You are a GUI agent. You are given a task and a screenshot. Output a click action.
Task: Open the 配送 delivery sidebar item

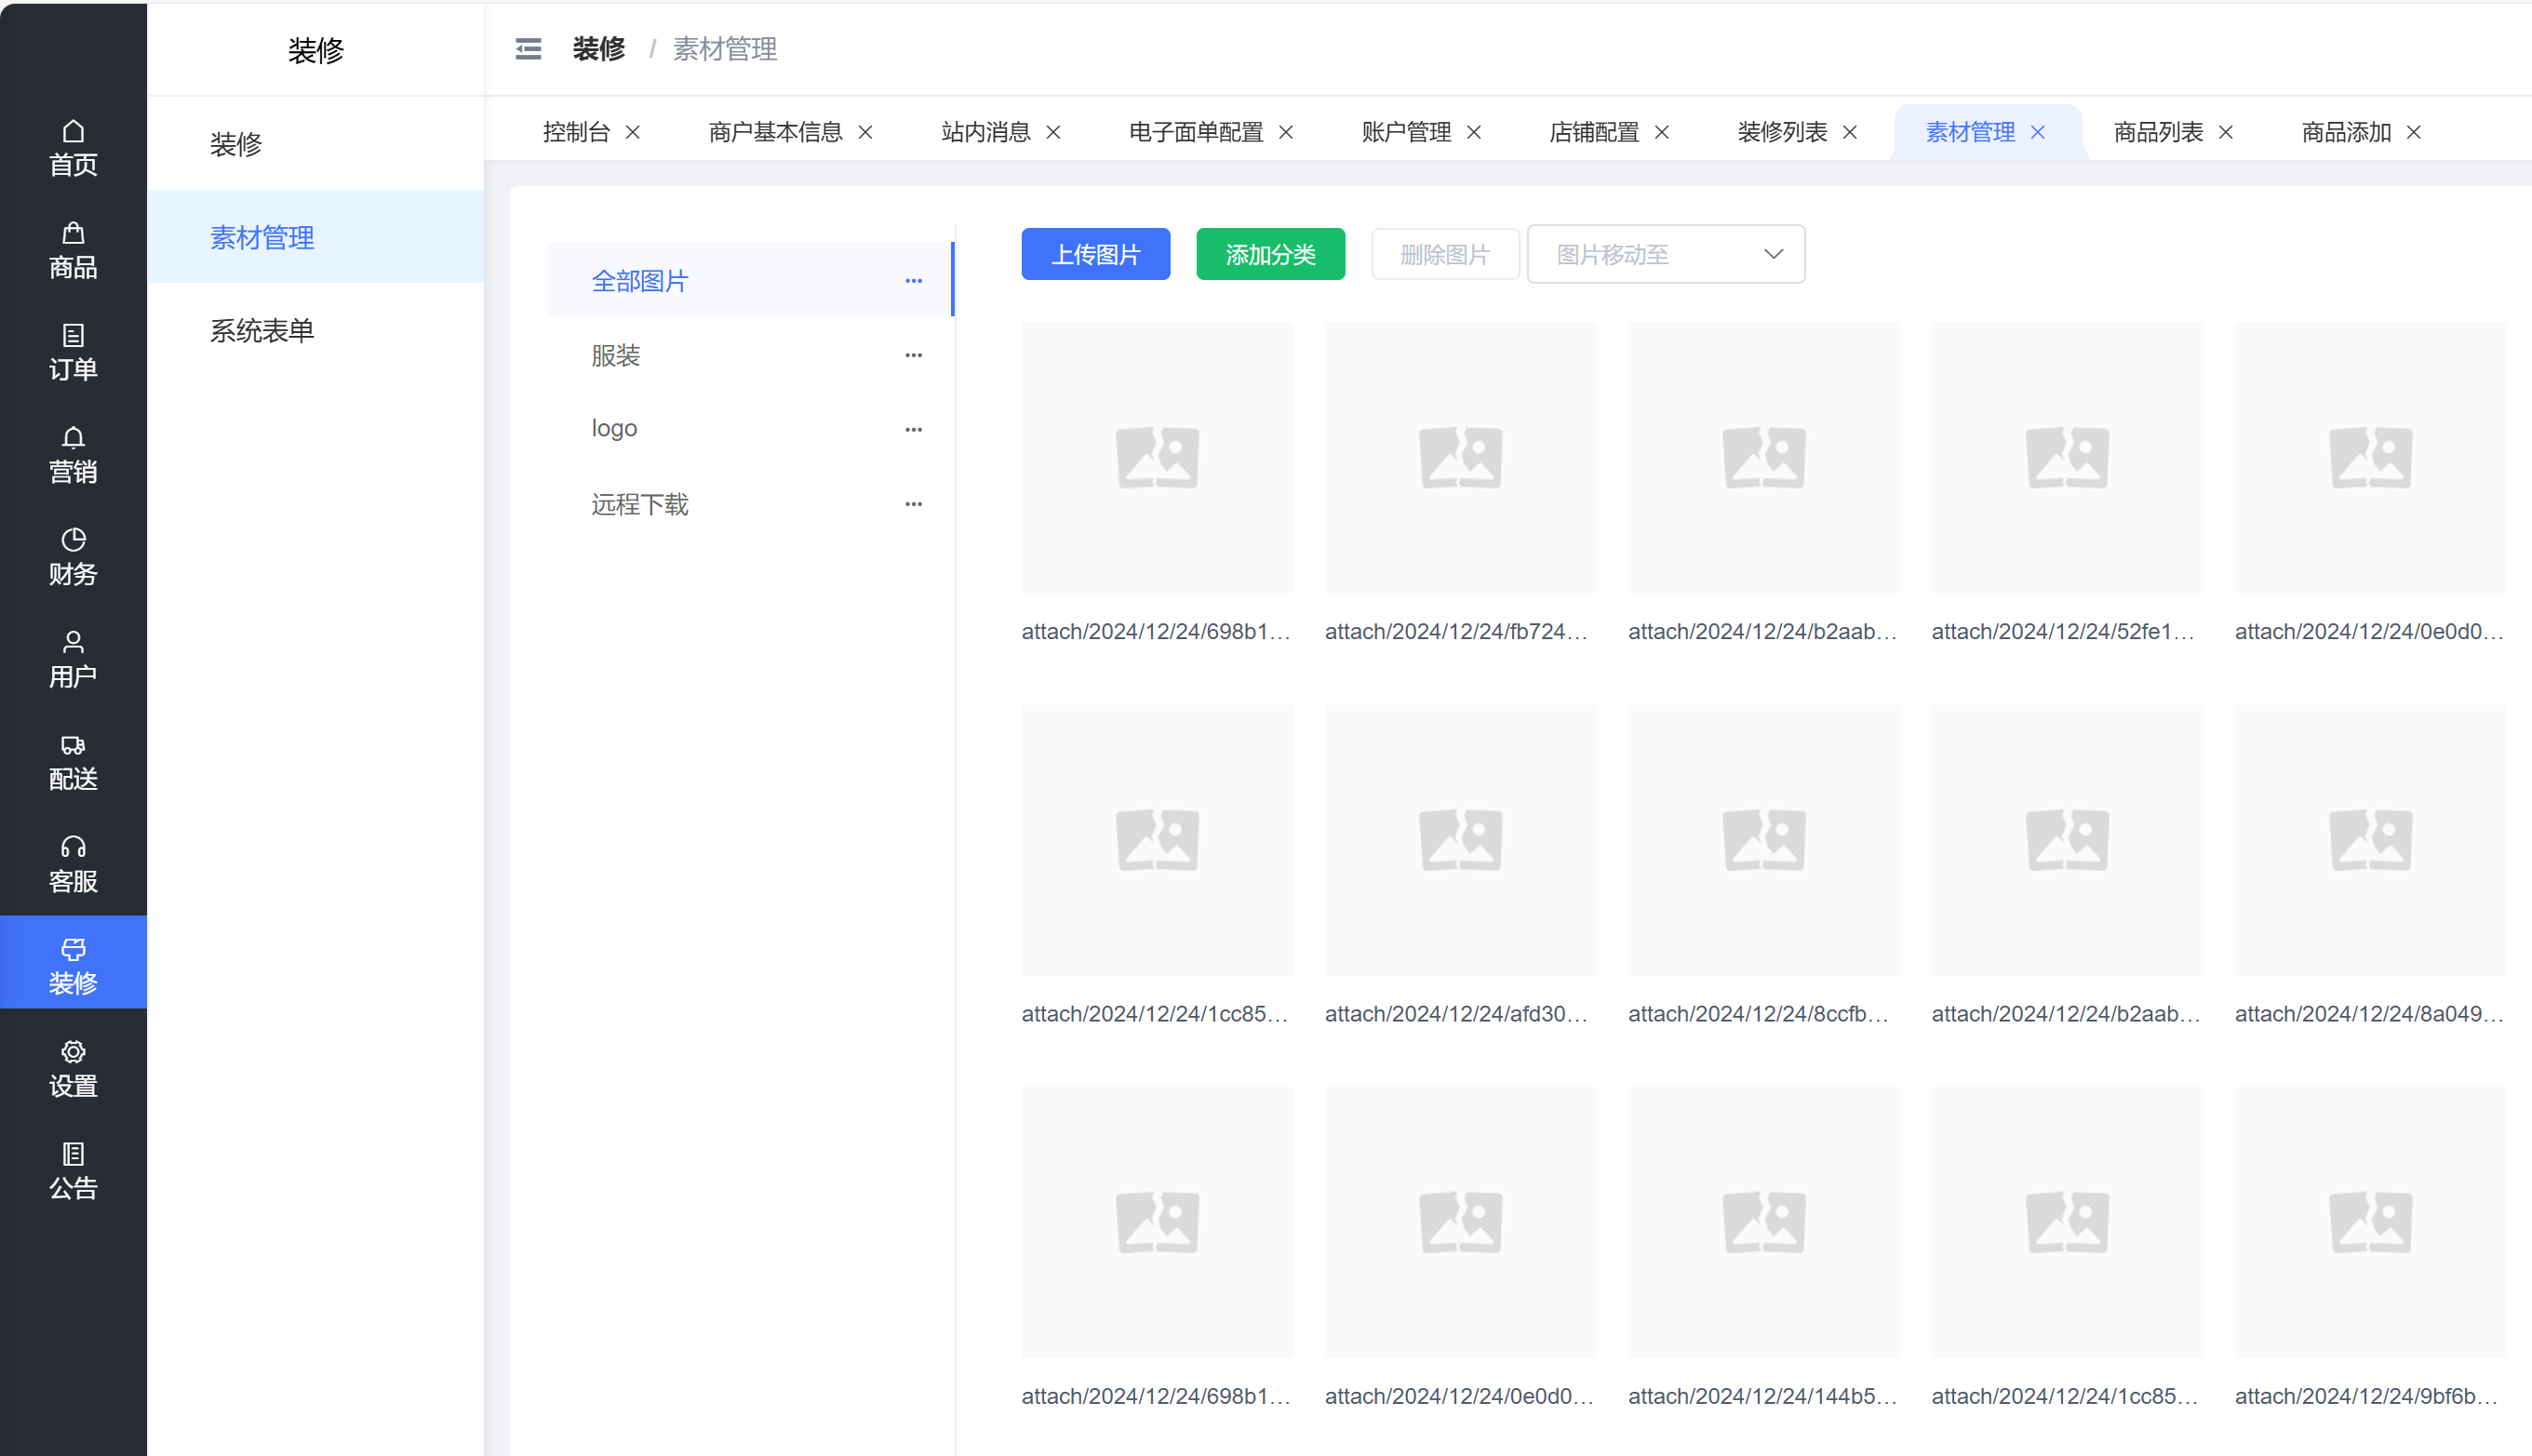click(x=73, y=762)
